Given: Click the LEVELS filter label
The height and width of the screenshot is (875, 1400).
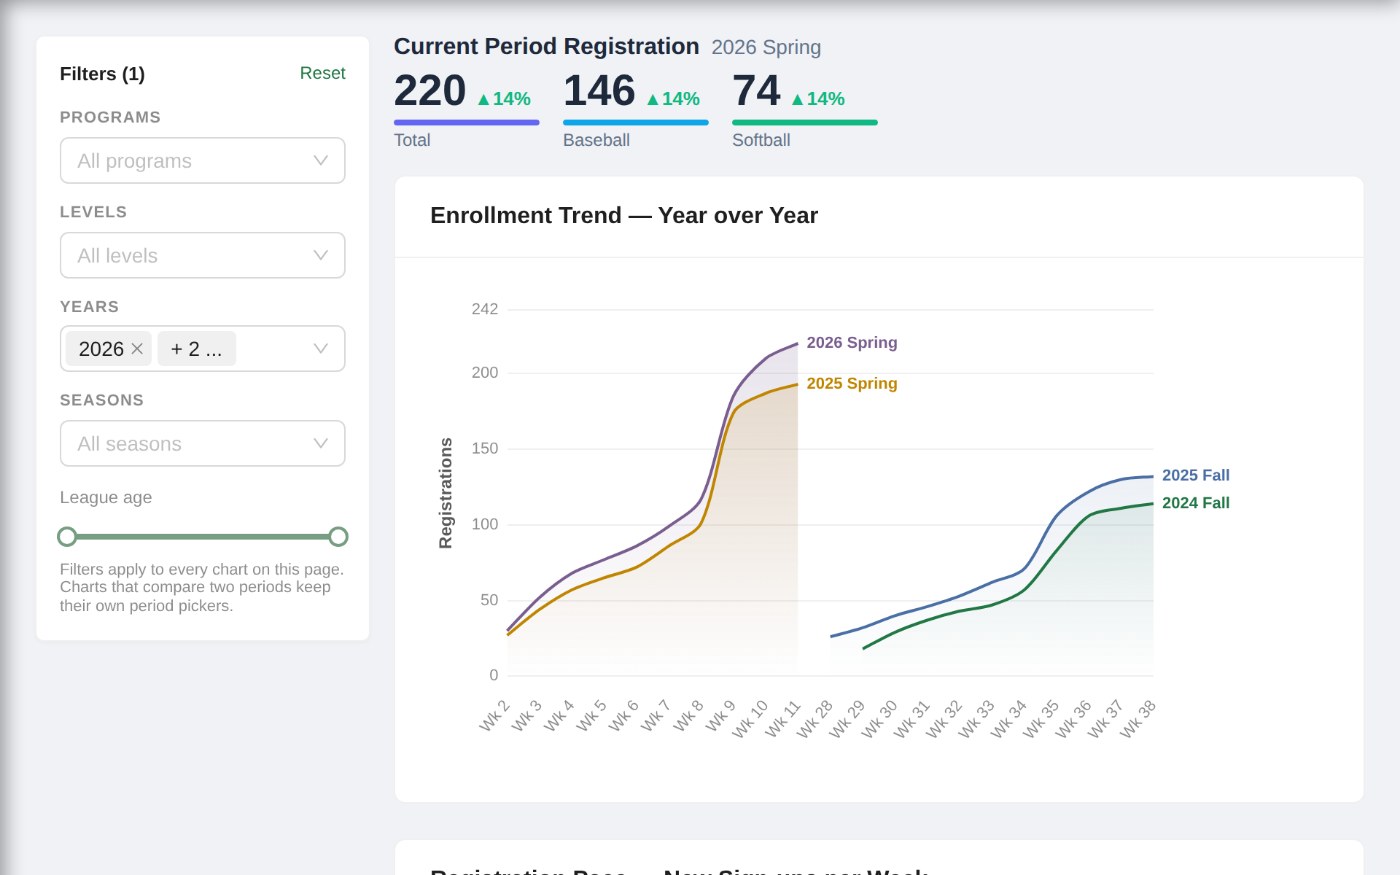Looking at the screenshot, I should pyautogui.click(x=93, y=212).
